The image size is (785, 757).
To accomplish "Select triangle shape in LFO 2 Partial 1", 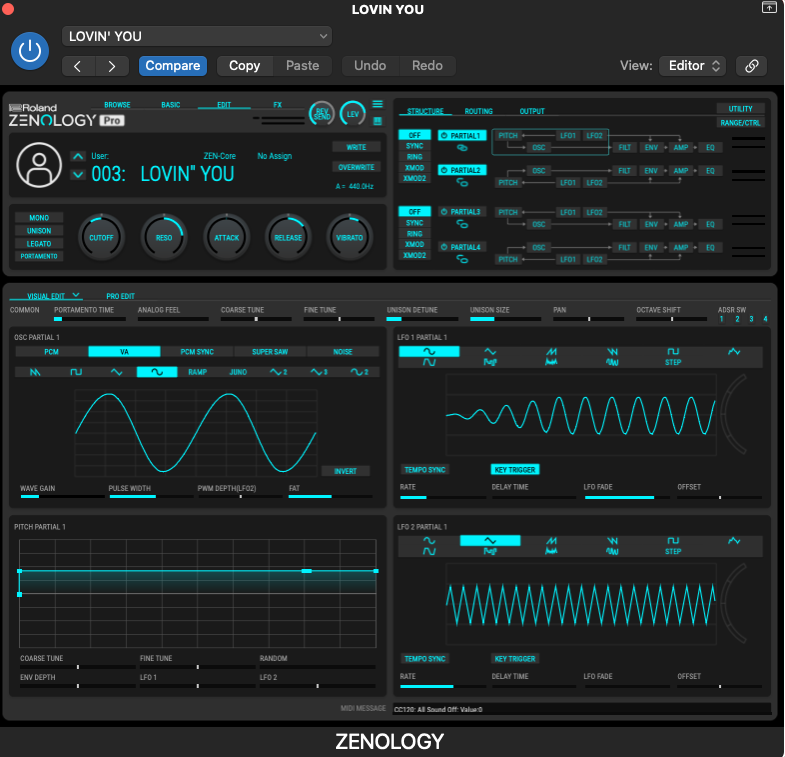I will click(490, 541).
